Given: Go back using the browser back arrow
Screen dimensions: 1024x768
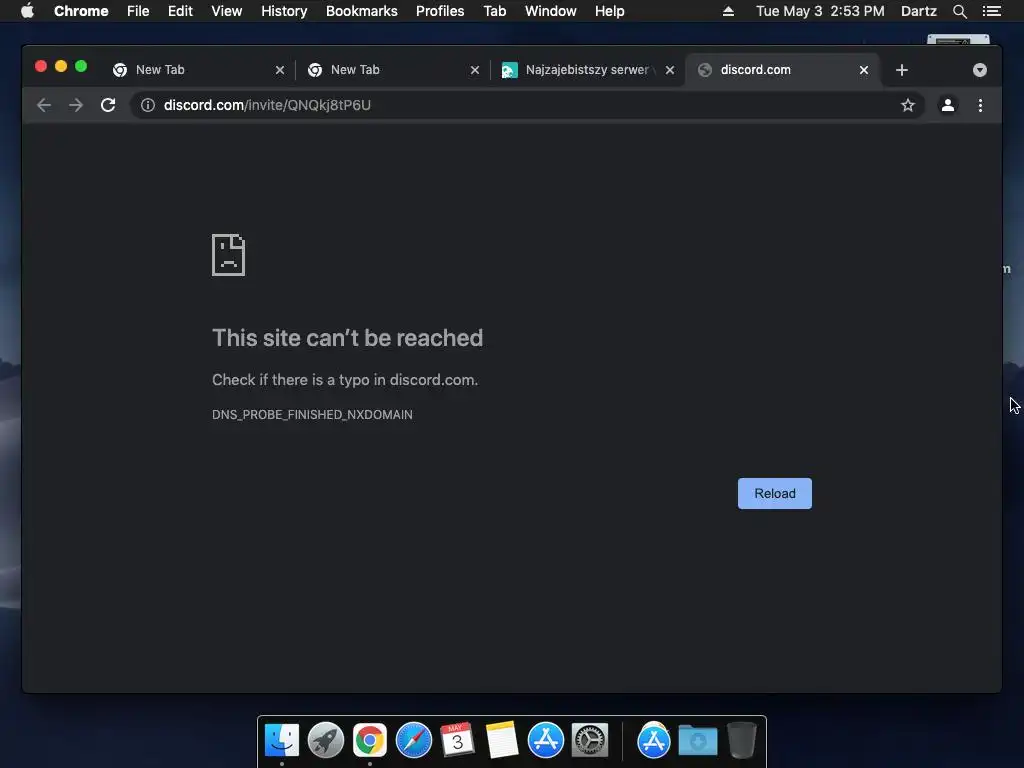Looking at the screenshot, I should tap(44, 105).
